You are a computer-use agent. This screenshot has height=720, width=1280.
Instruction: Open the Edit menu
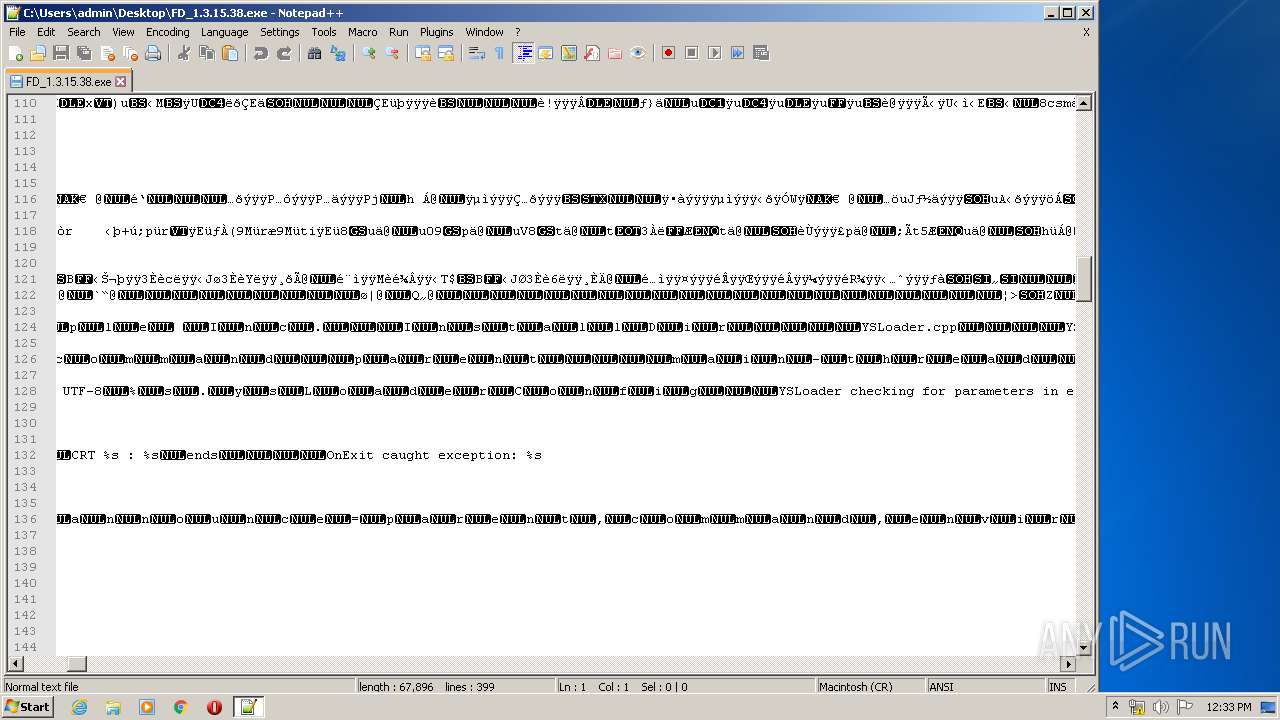coord(46,32)
